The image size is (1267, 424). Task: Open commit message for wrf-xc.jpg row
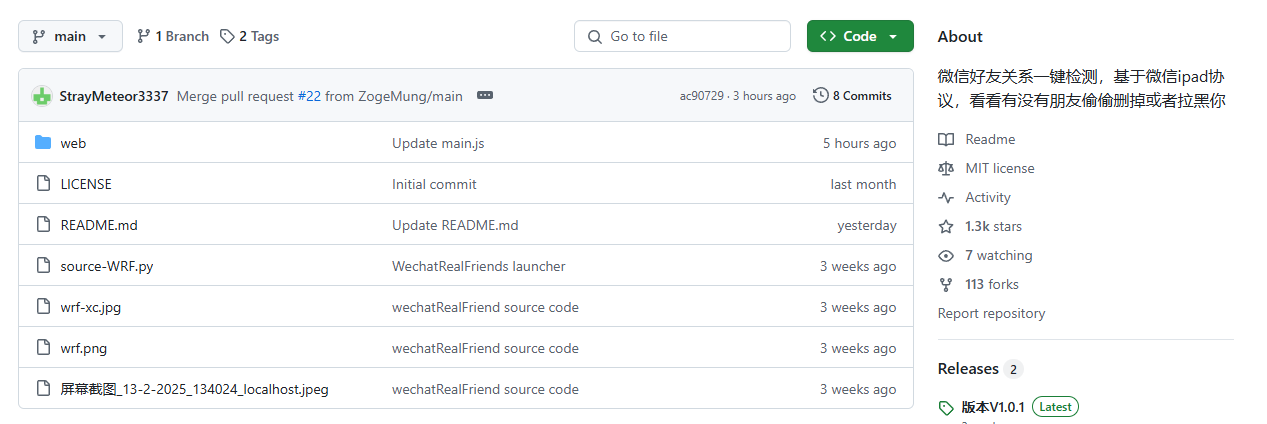[x=485, y=307]
